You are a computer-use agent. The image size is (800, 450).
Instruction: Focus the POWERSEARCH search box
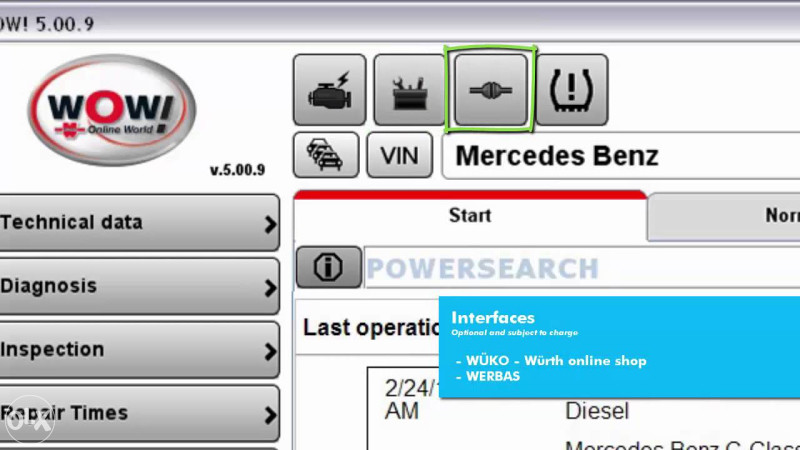pos(582,268)
